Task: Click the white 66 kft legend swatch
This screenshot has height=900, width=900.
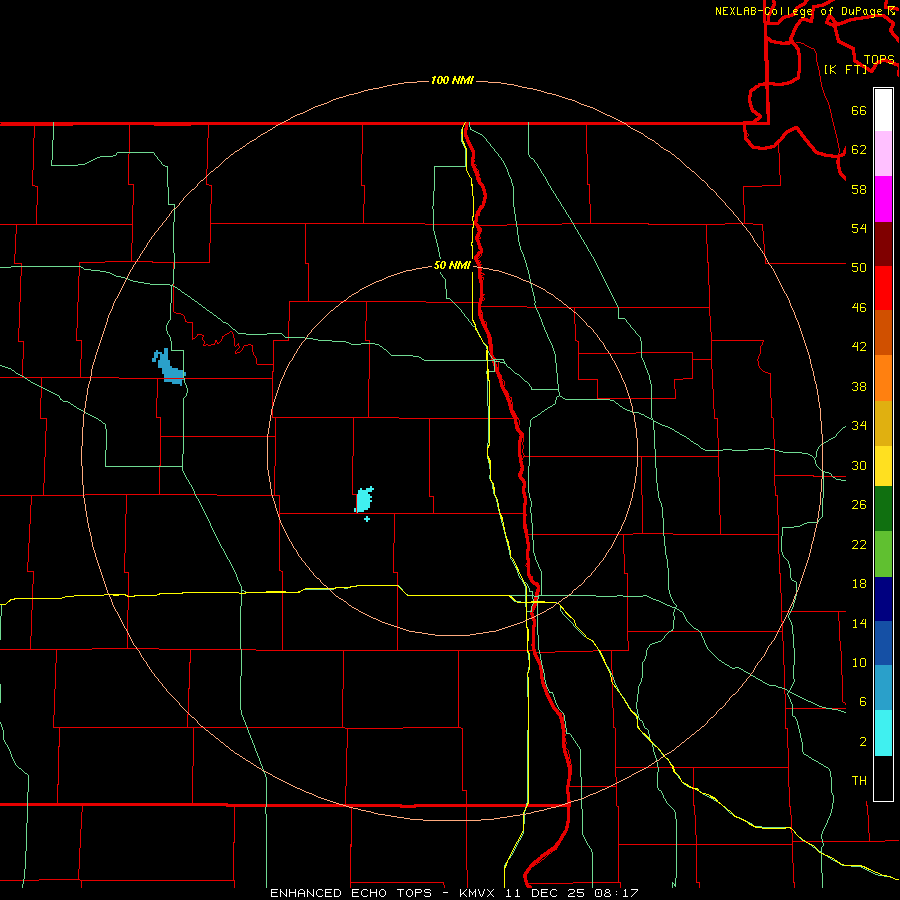Action: 883,110
